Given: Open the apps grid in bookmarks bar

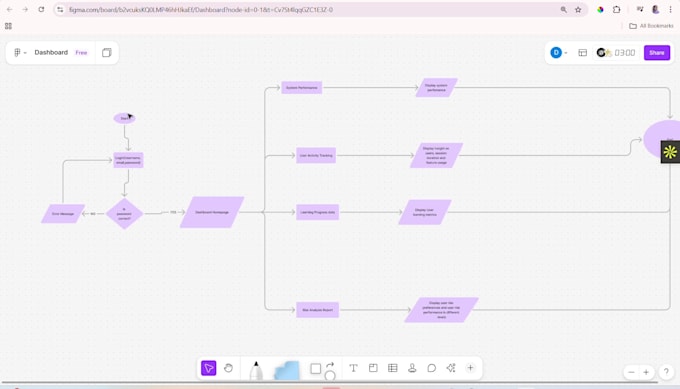Looking at the screenshot, I should 8,26.
